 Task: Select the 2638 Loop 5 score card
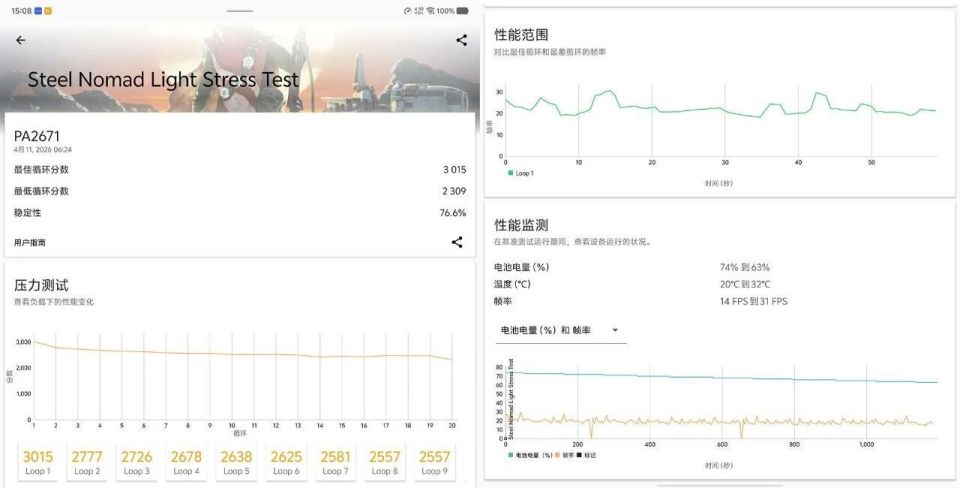(x=236, y=462)
